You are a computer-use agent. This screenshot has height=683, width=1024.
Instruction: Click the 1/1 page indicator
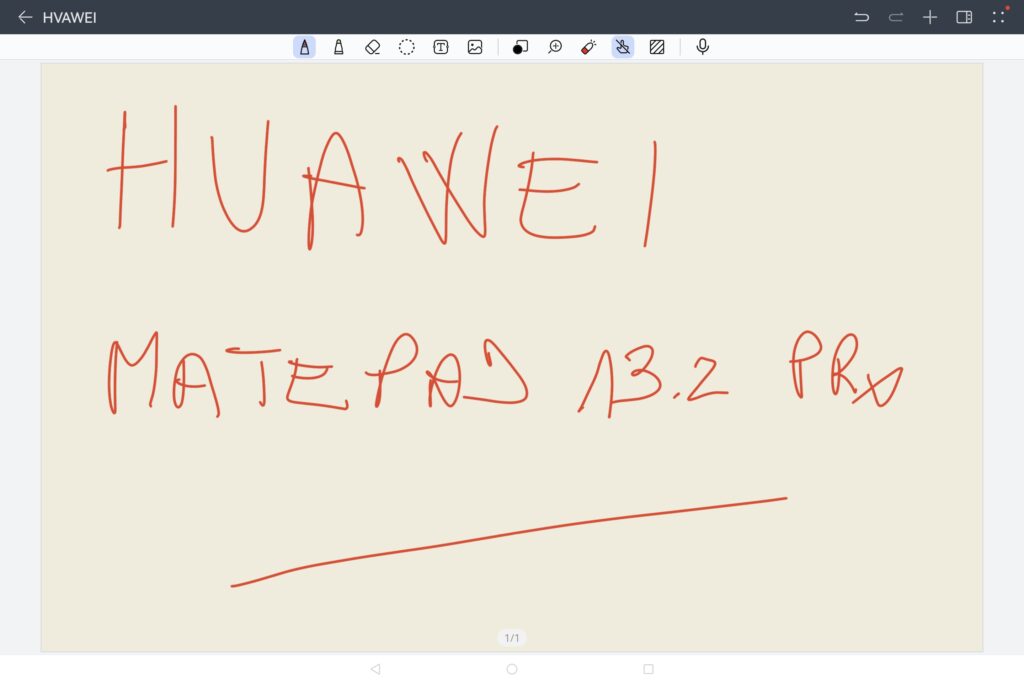[x=511, y=638]
